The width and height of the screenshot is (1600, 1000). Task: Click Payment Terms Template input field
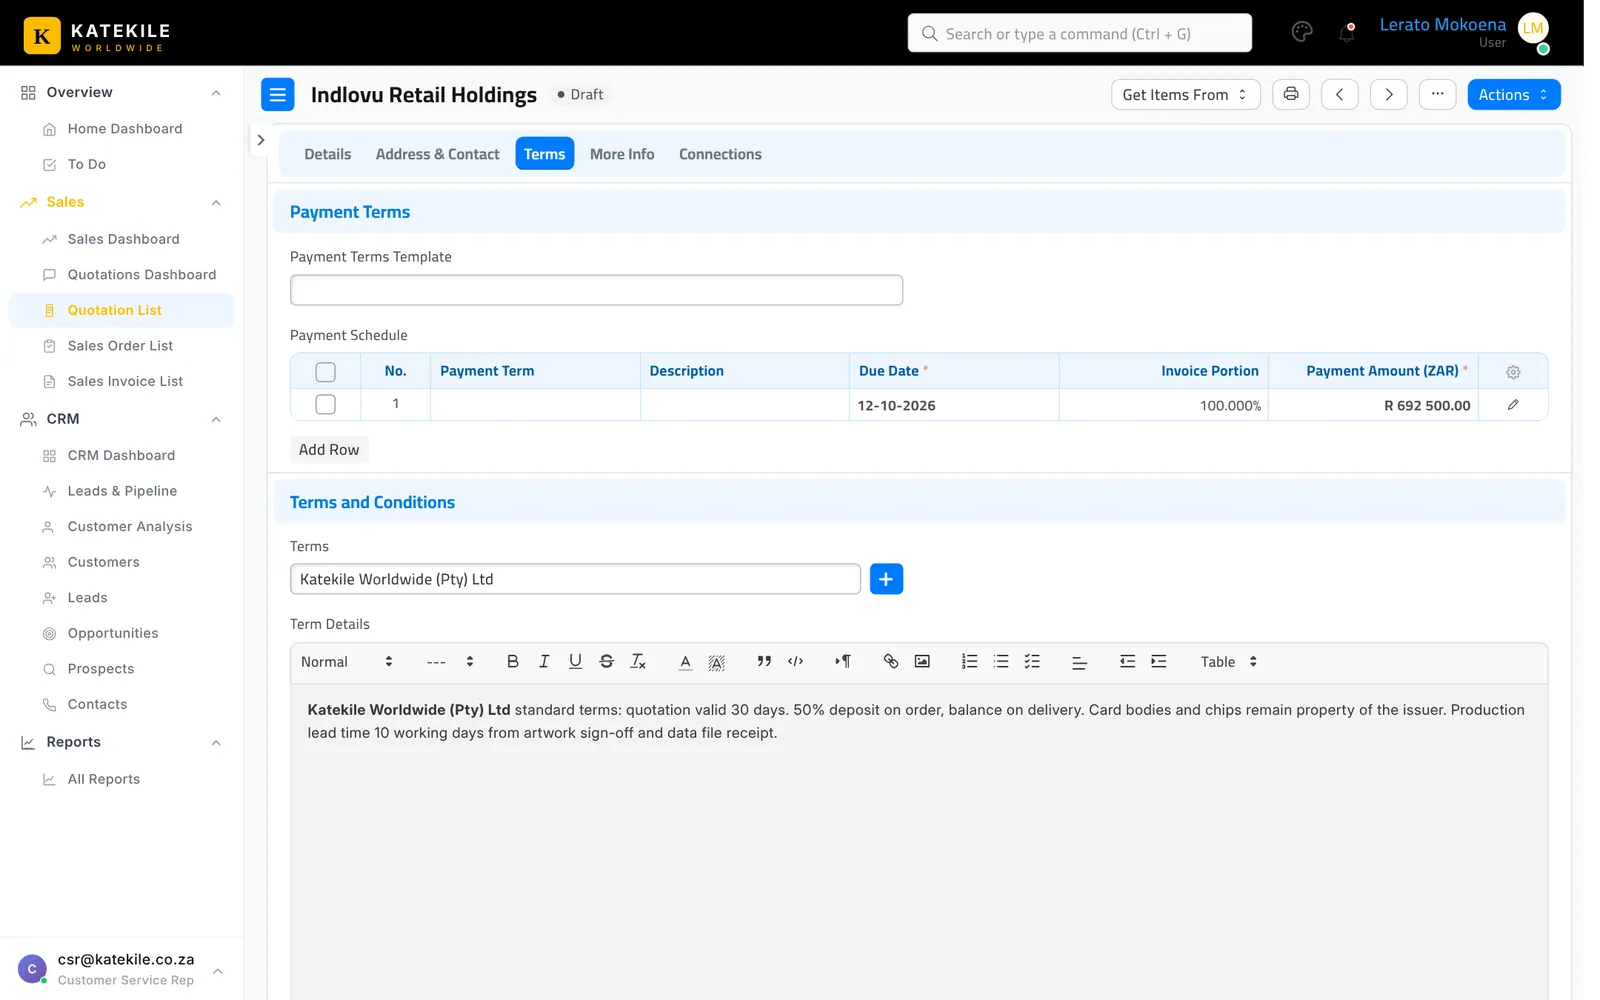(x=596, y=290)
